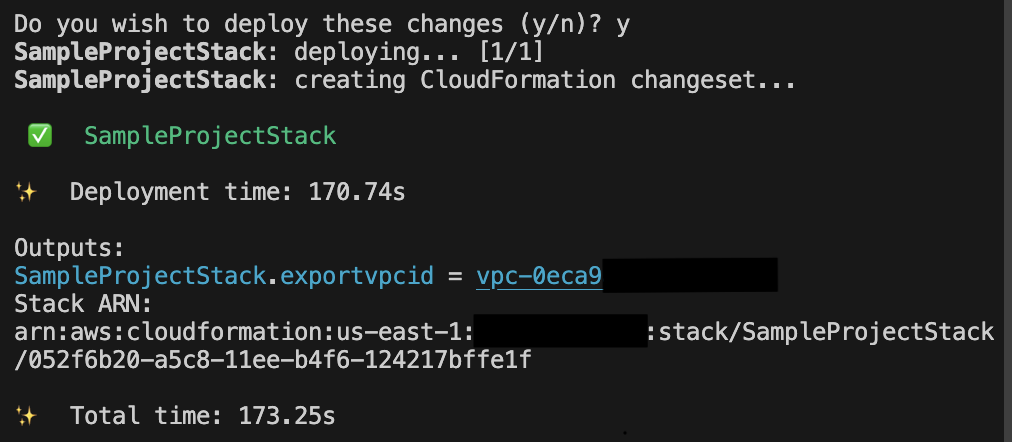Click the blue SampleProjectStack output name
This screenshot has width=1012, height=442.
tap(140, 276)
